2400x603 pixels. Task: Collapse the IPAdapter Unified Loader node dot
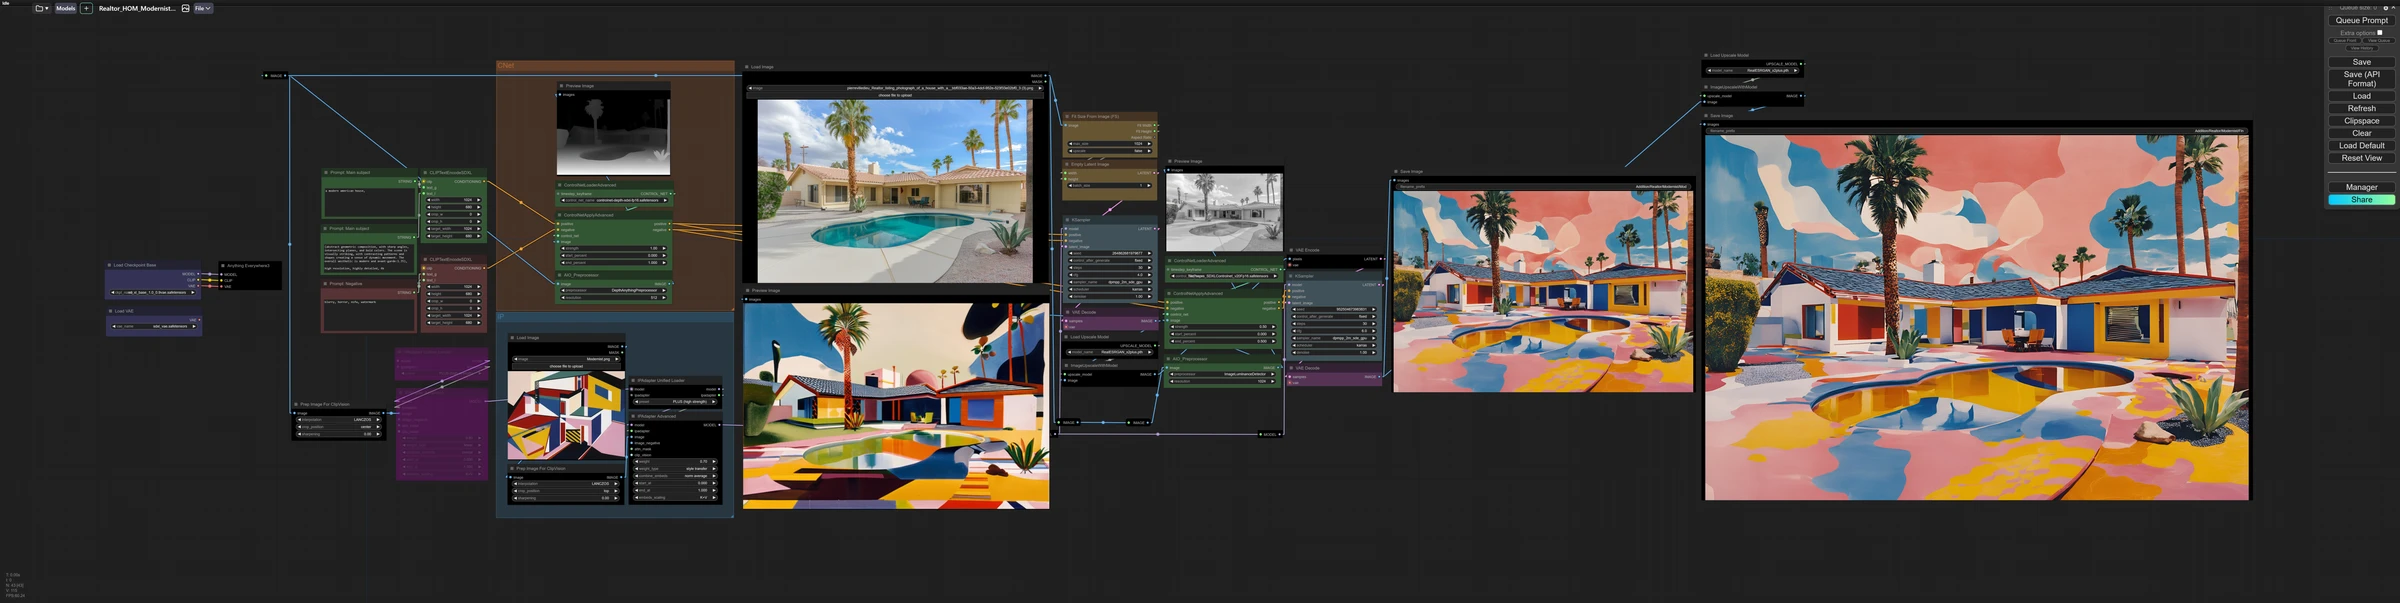(634, 380)
